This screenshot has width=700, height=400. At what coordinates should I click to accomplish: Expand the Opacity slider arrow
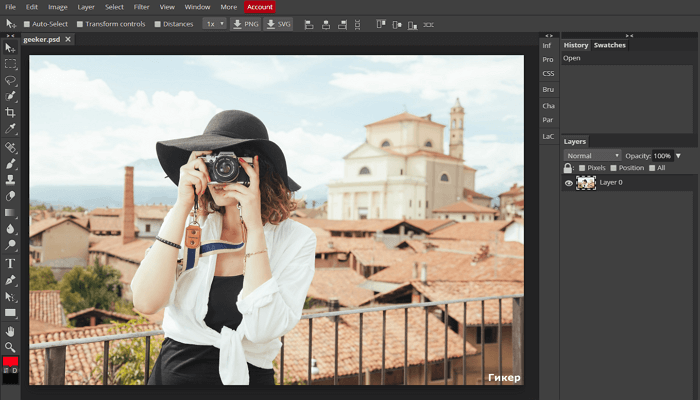(678, 156)
